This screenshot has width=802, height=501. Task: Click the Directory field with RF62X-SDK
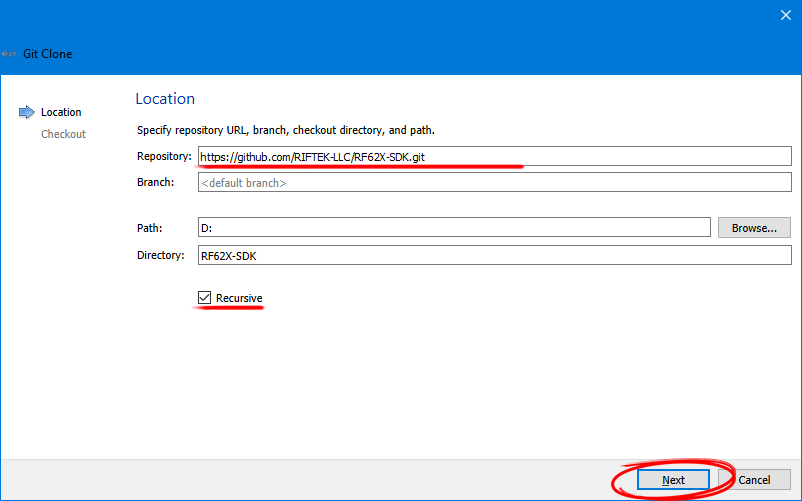coord(494,255)
